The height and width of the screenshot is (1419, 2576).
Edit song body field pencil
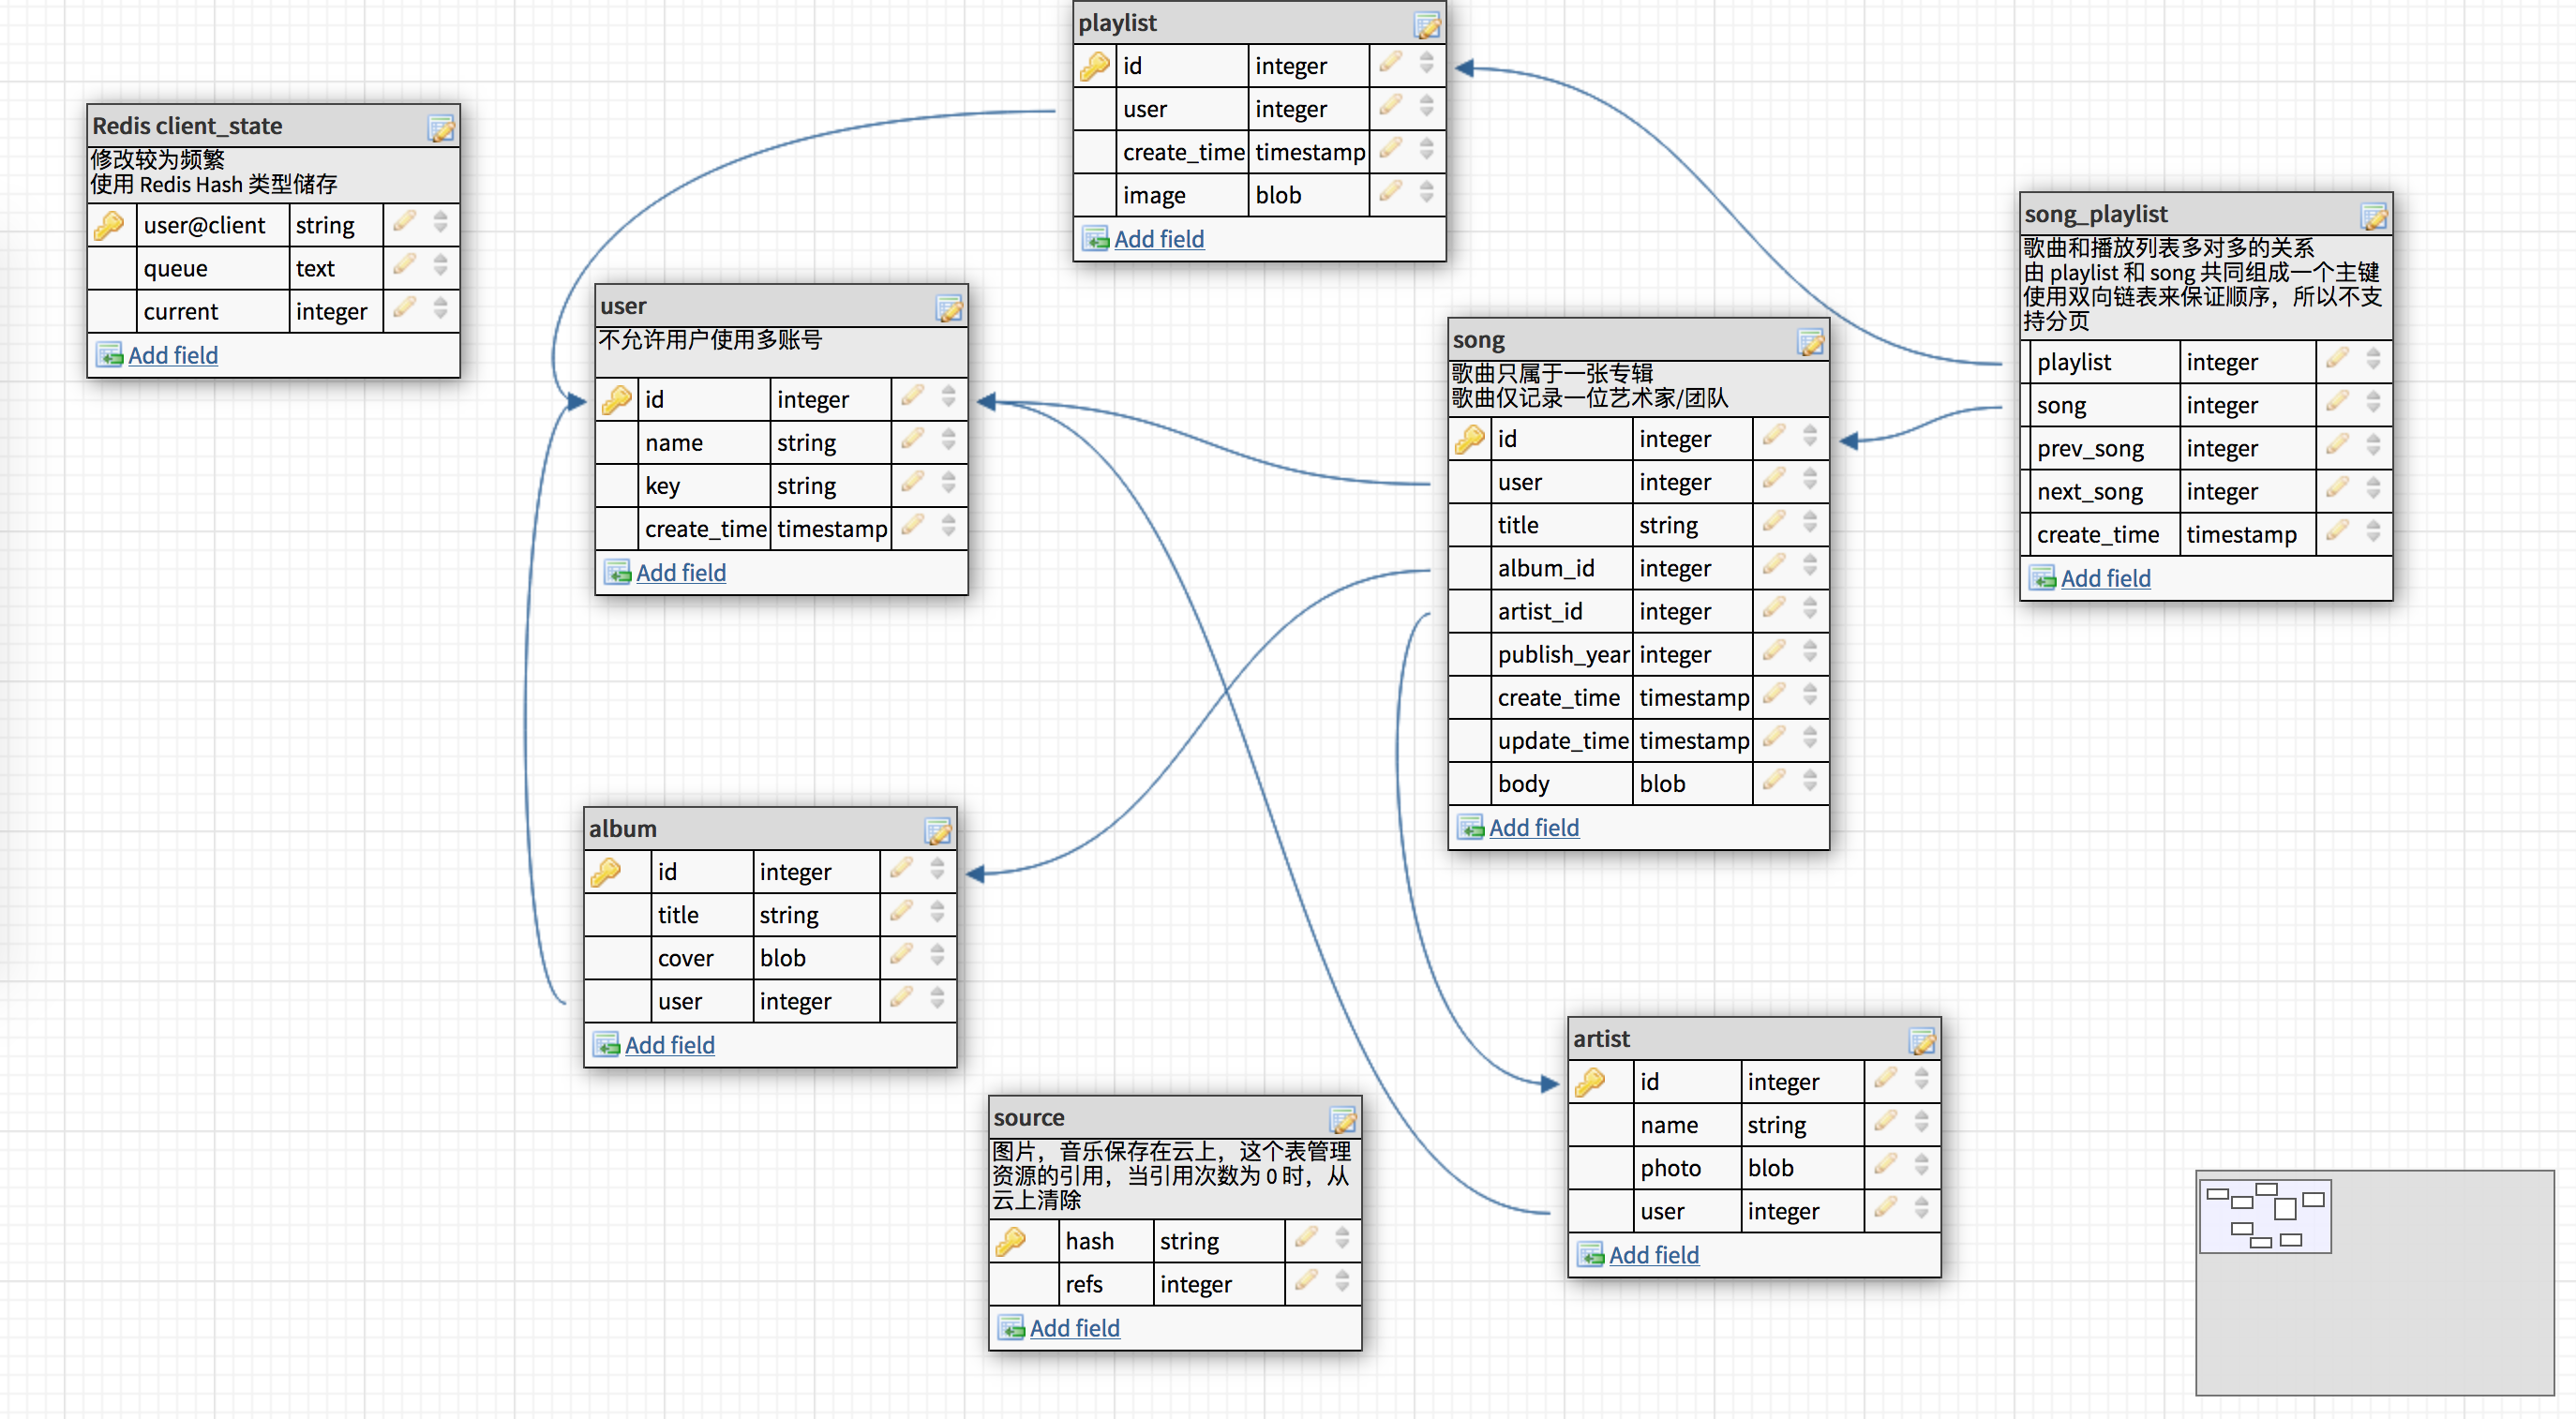point(1774,781)
